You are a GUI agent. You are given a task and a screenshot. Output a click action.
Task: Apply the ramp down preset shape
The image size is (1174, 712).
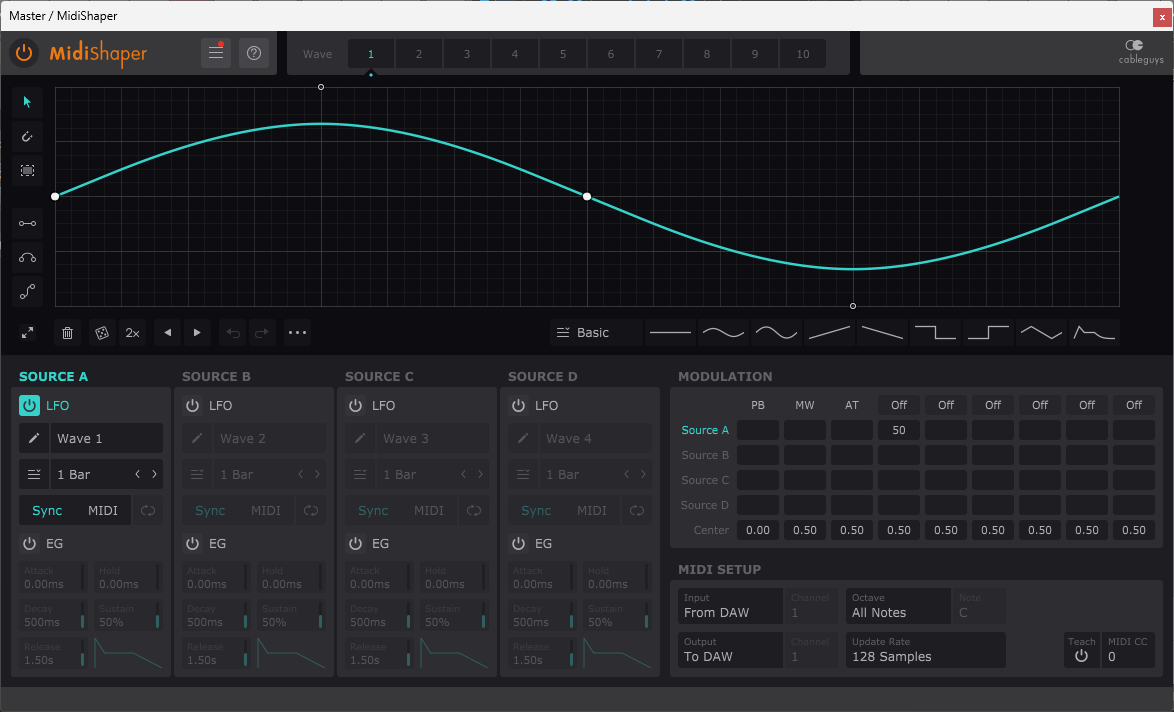coord(882,332)
